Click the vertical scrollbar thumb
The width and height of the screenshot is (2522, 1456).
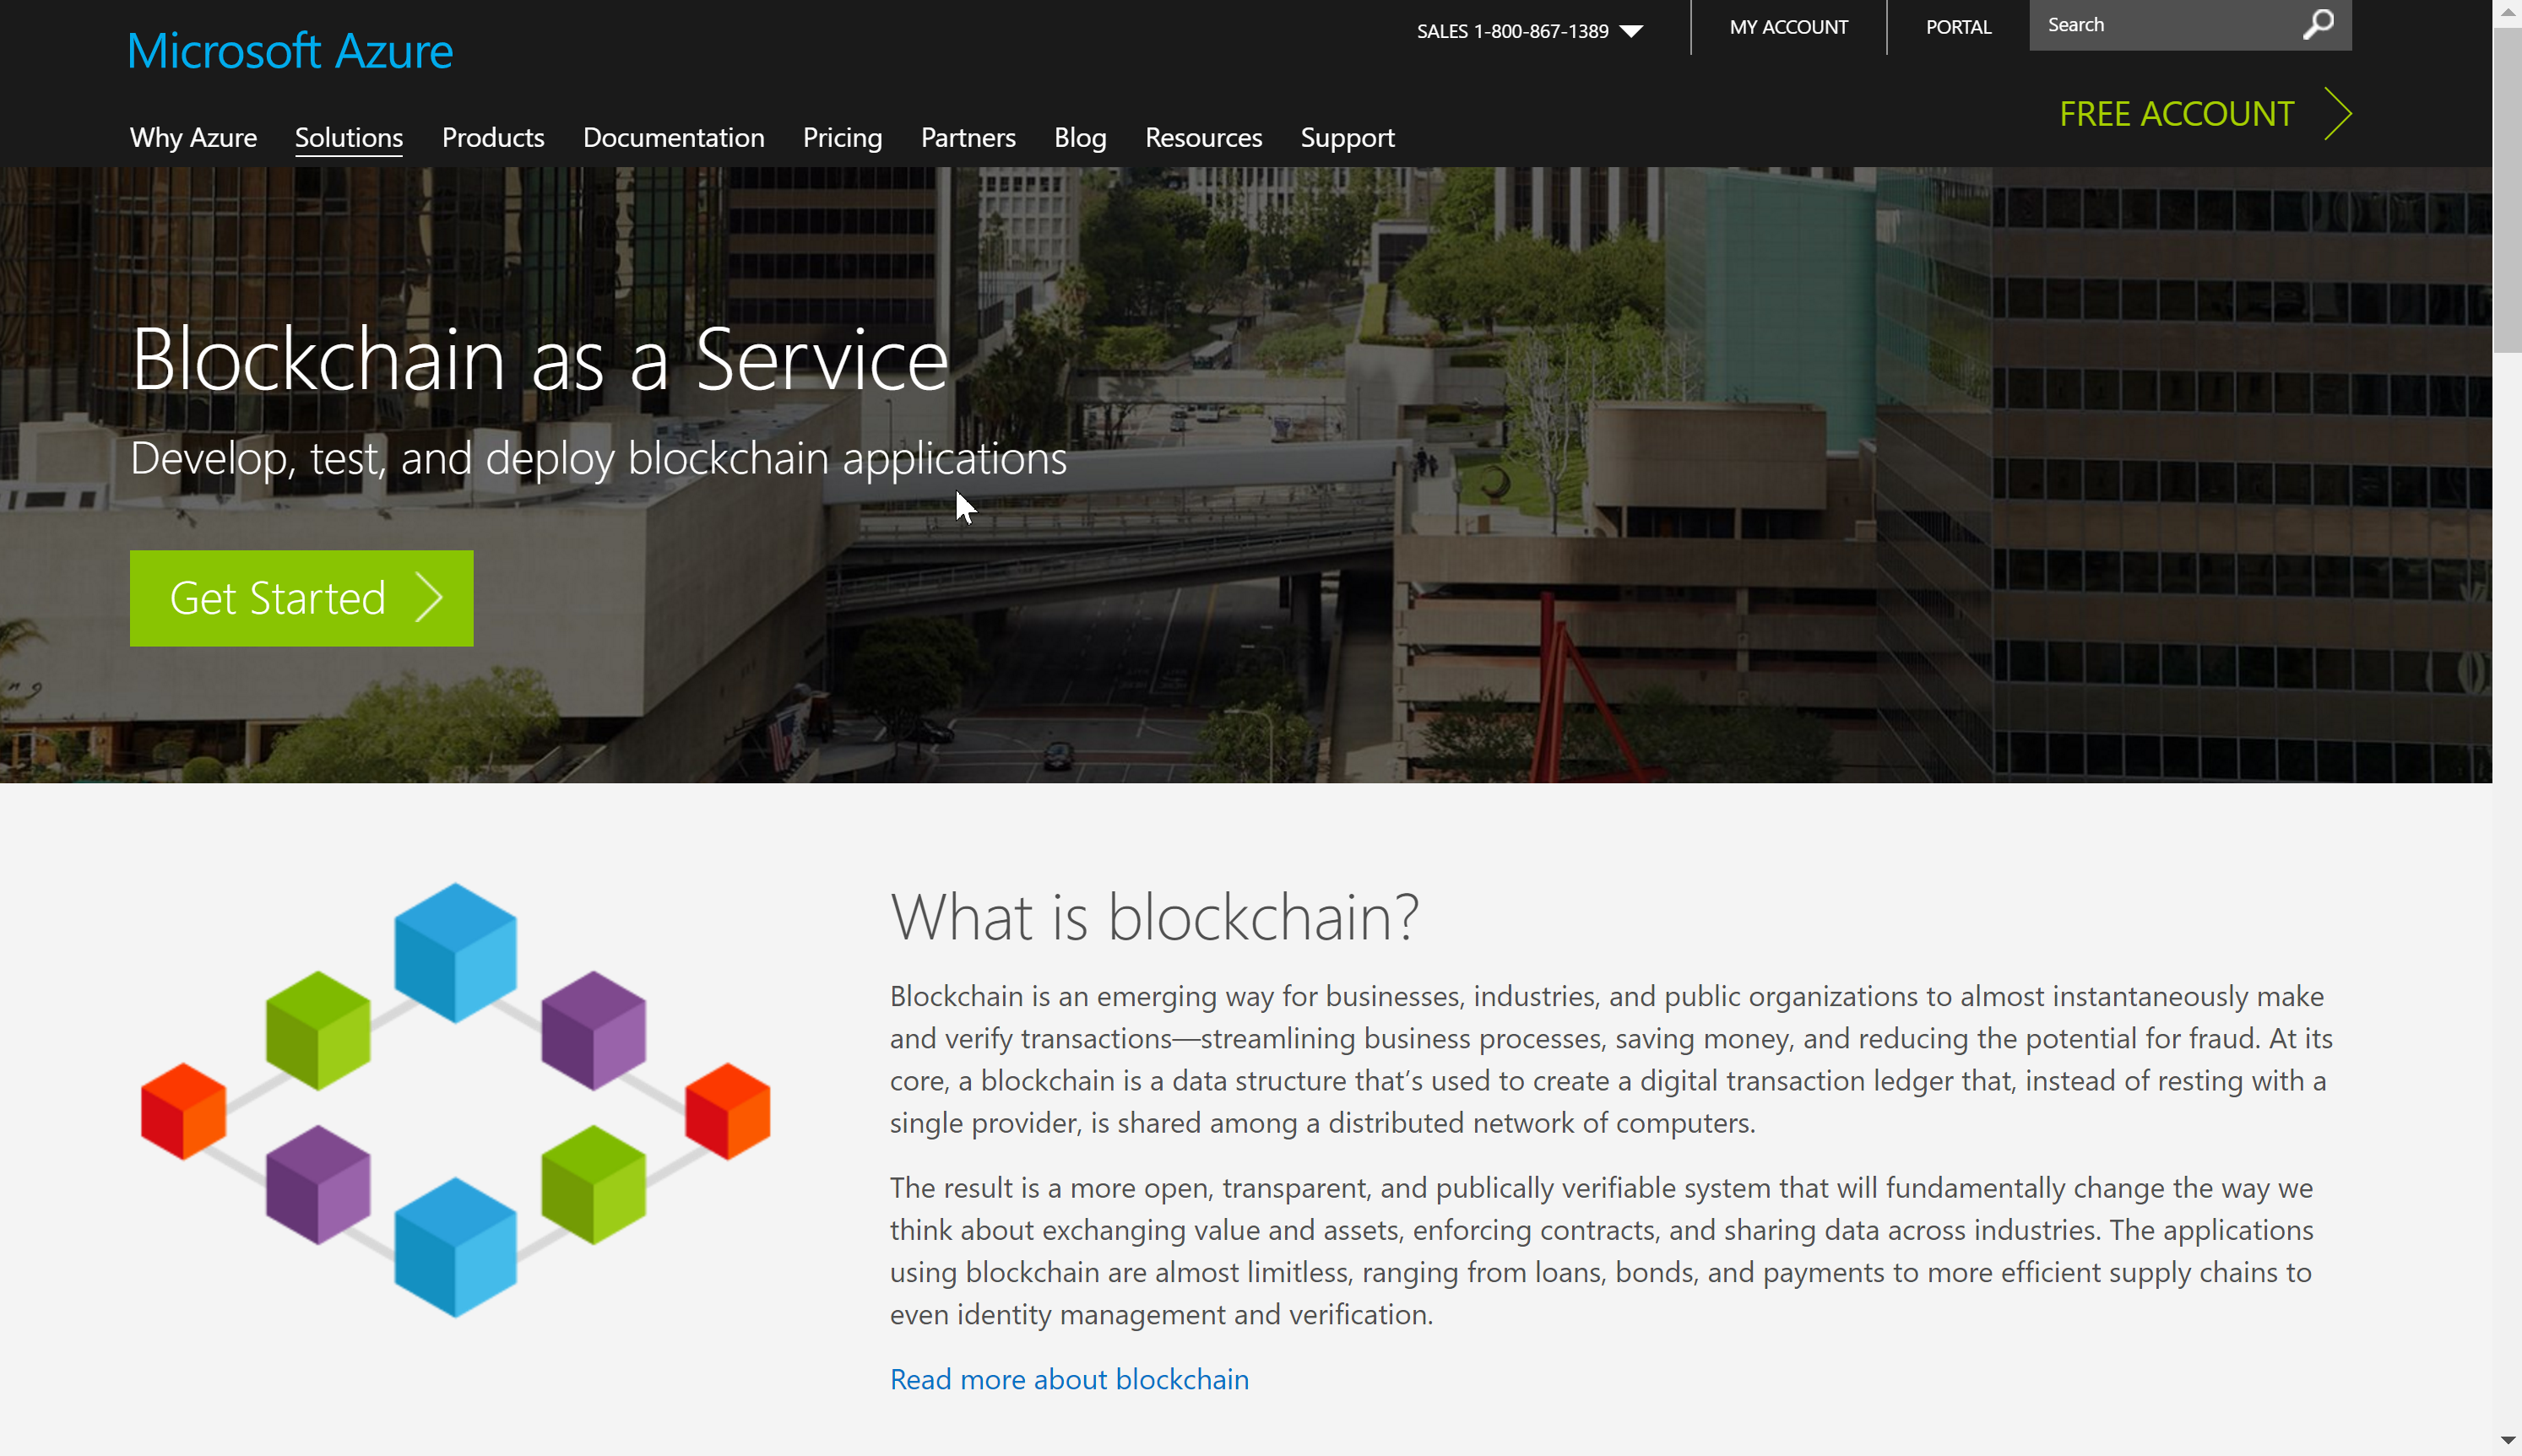2507,190
